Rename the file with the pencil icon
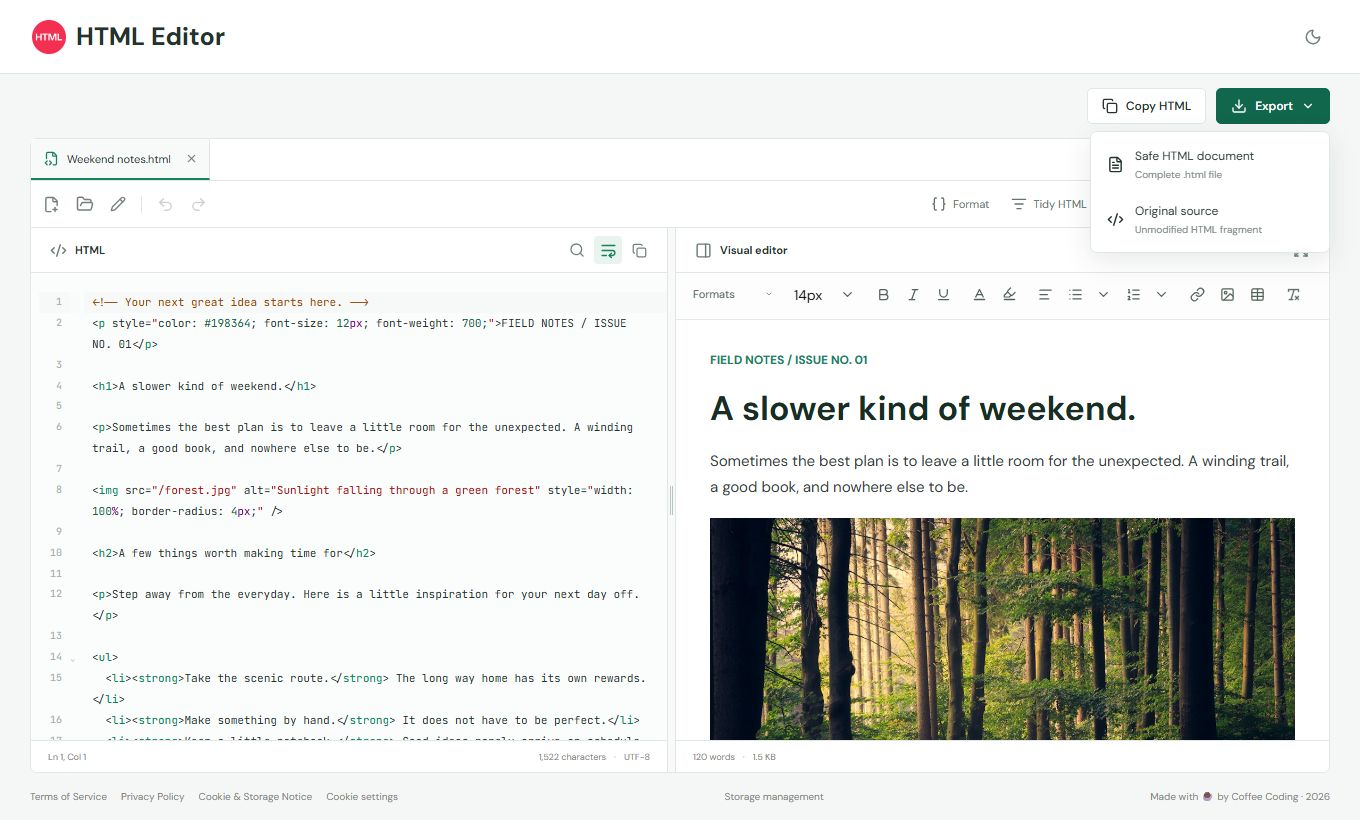This screenshot has width=1360, height=820. click(118, 204)
